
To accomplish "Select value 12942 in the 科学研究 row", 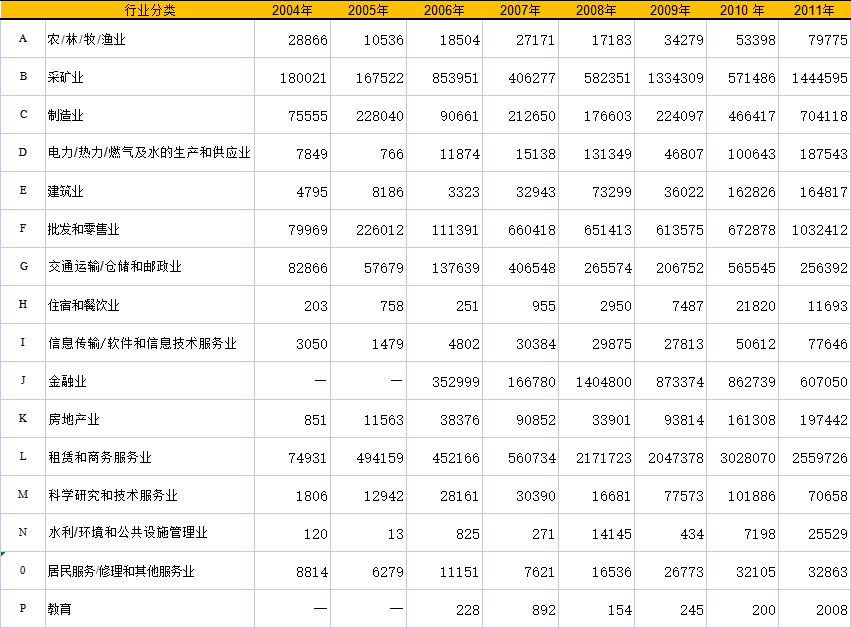I will coord(369,494).
